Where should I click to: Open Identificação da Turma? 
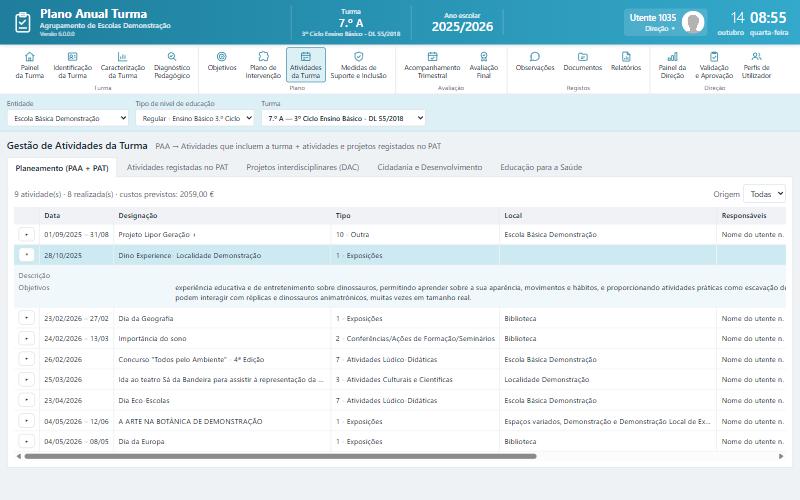[x=72, y=65]
